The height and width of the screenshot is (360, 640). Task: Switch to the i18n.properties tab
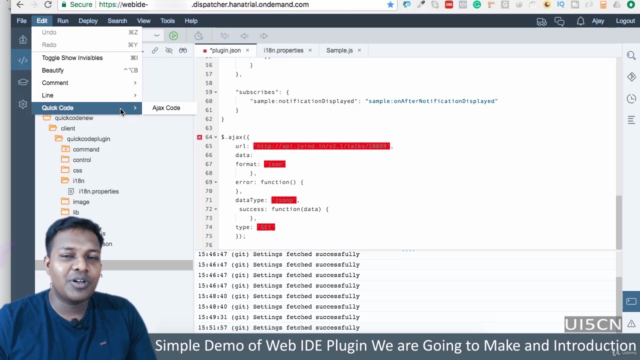[x=283, y=51]
